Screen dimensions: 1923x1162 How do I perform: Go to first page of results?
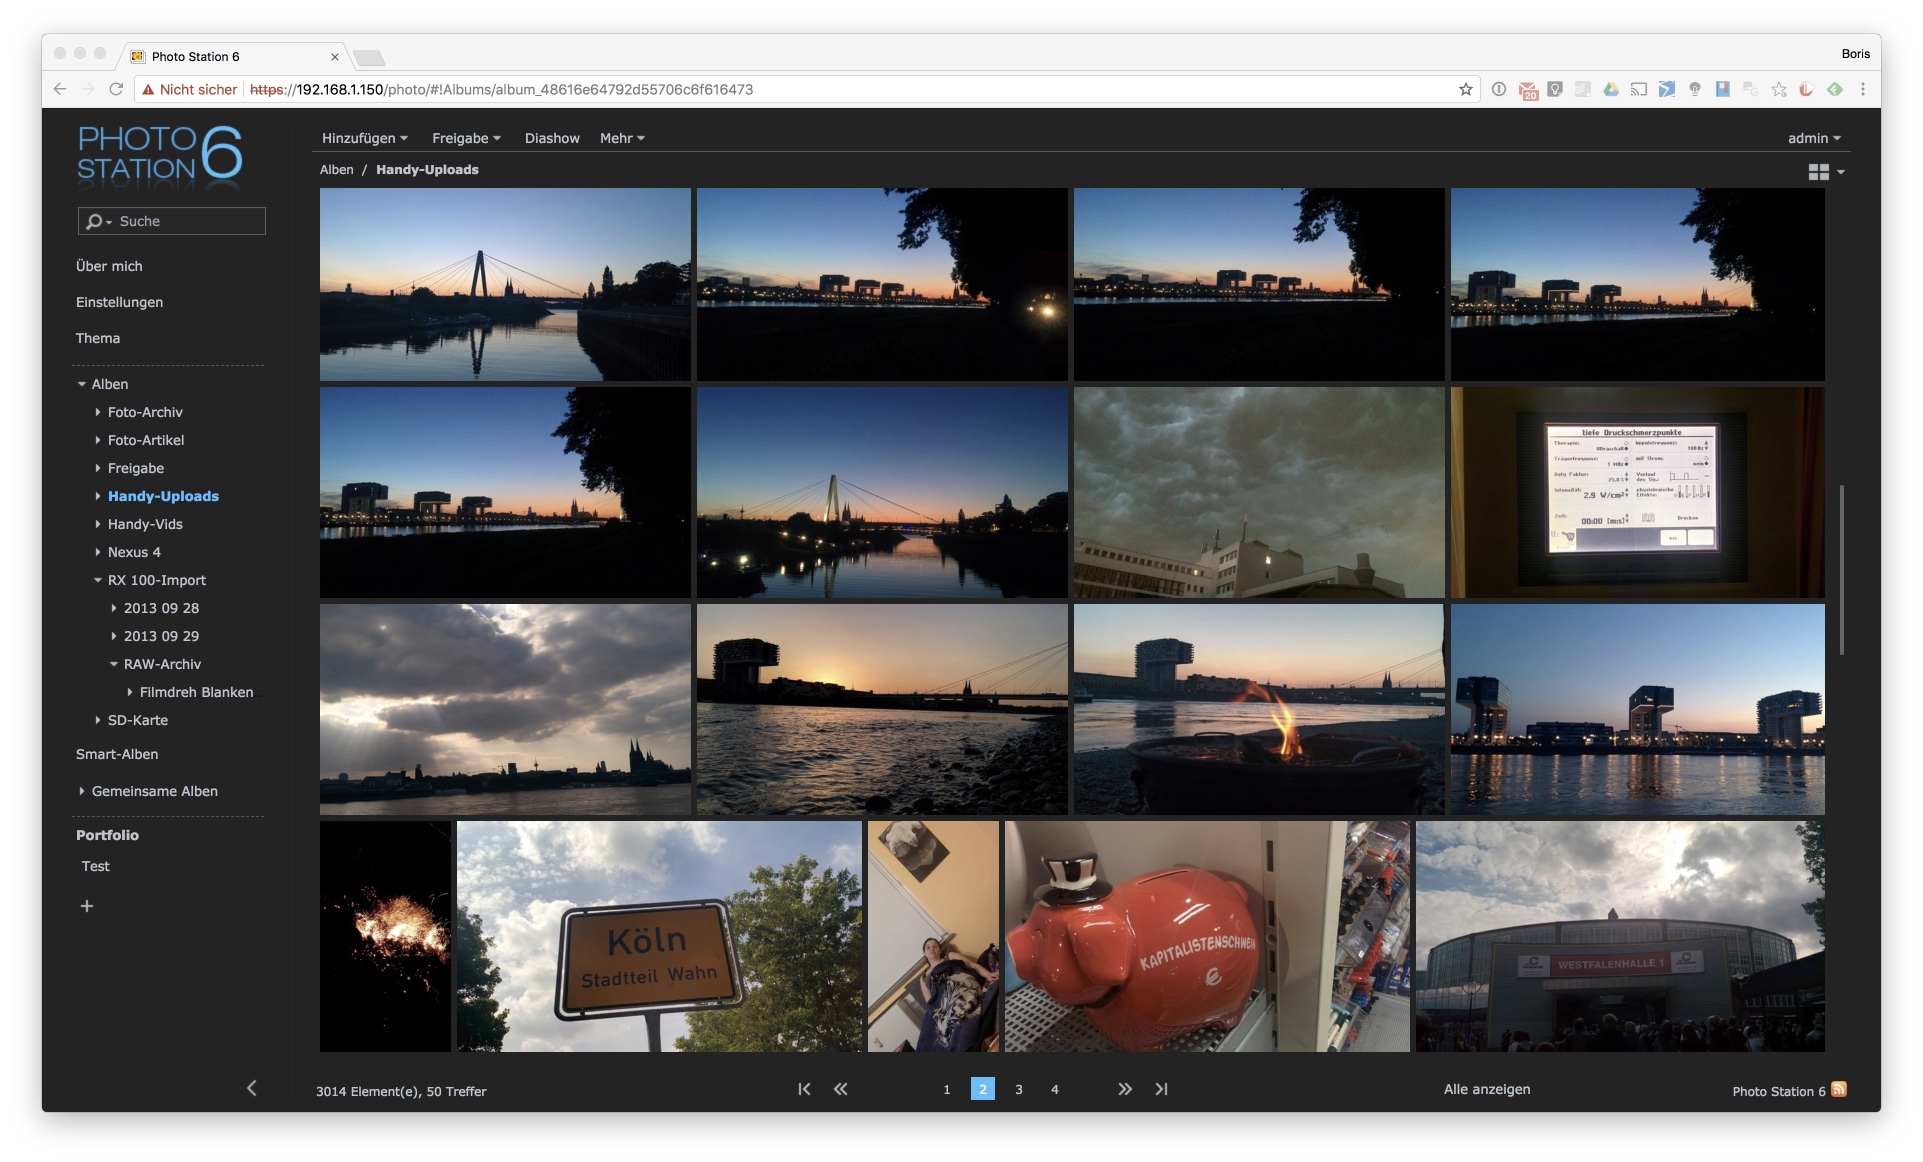pyautogui.click(x=804, y=1089)
